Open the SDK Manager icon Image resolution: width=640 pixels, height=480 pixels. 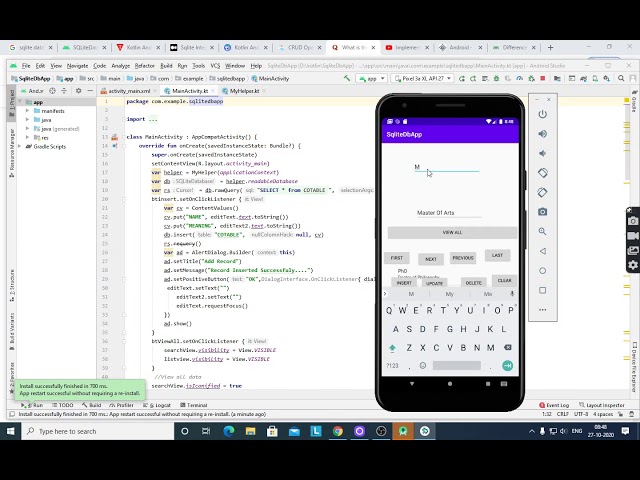(607, 78)
